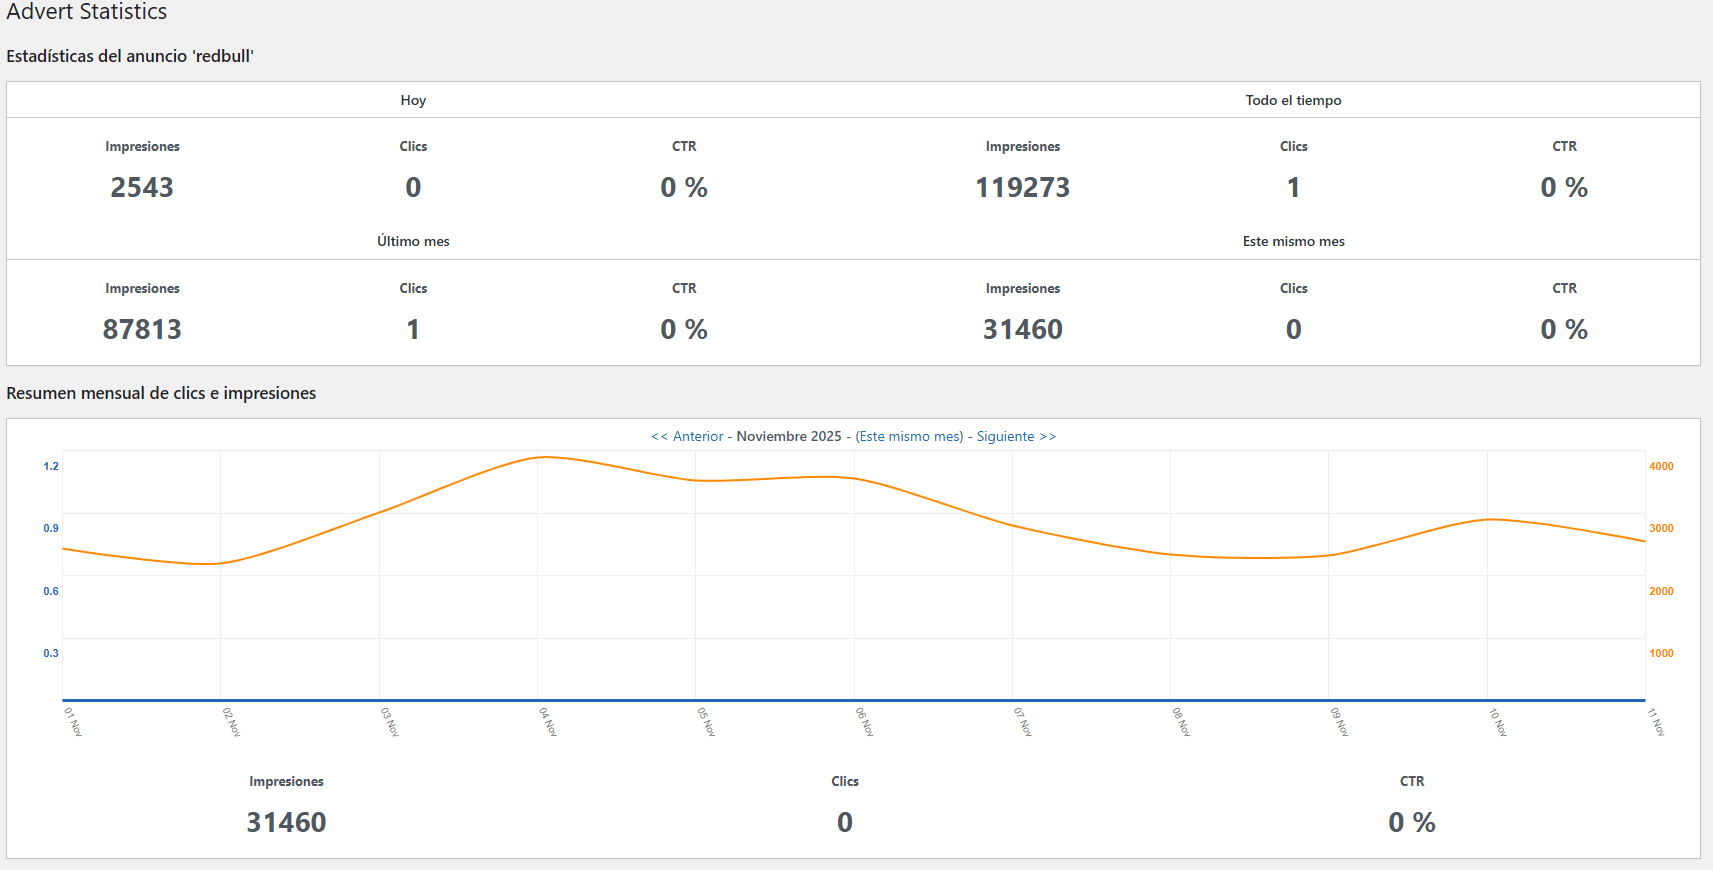The height and width of the screenshot is (870, 1713).
Task: Select orange line point at 10 Nov
Action: coord(1489,519)
